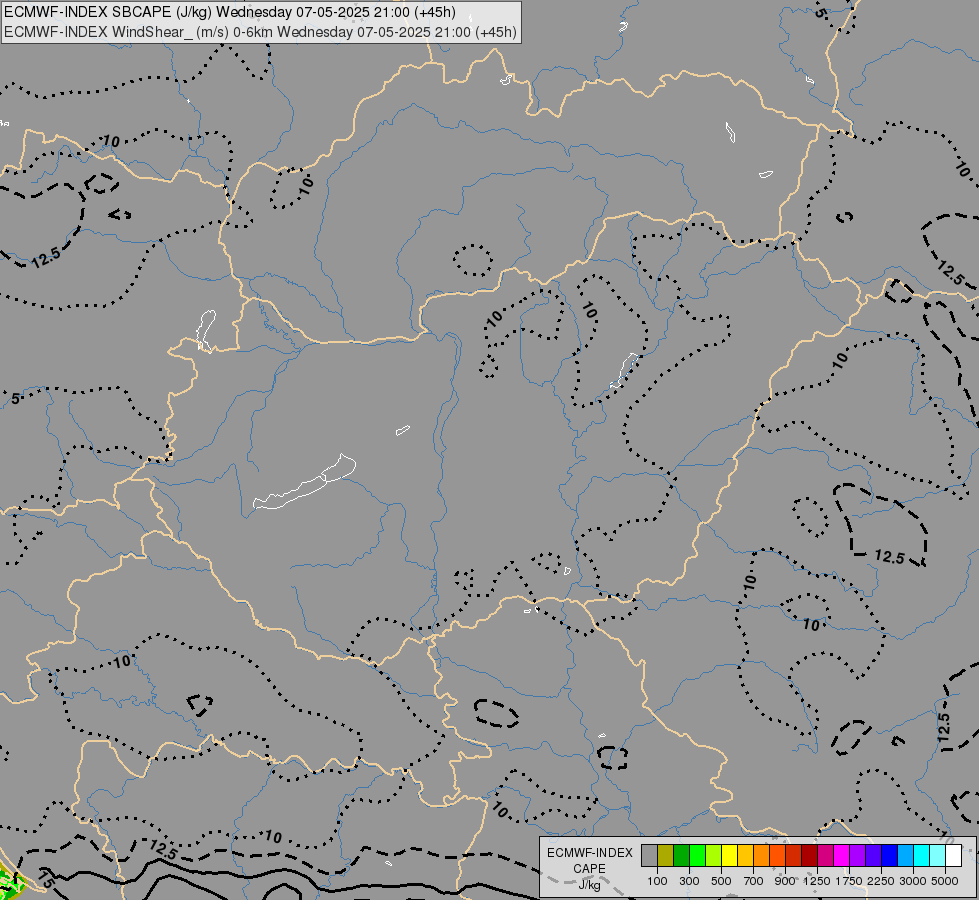The height and width of the screenshot is (900, 979).
Task: Click the 5000 legend value
Action: [x=945, y=881]
